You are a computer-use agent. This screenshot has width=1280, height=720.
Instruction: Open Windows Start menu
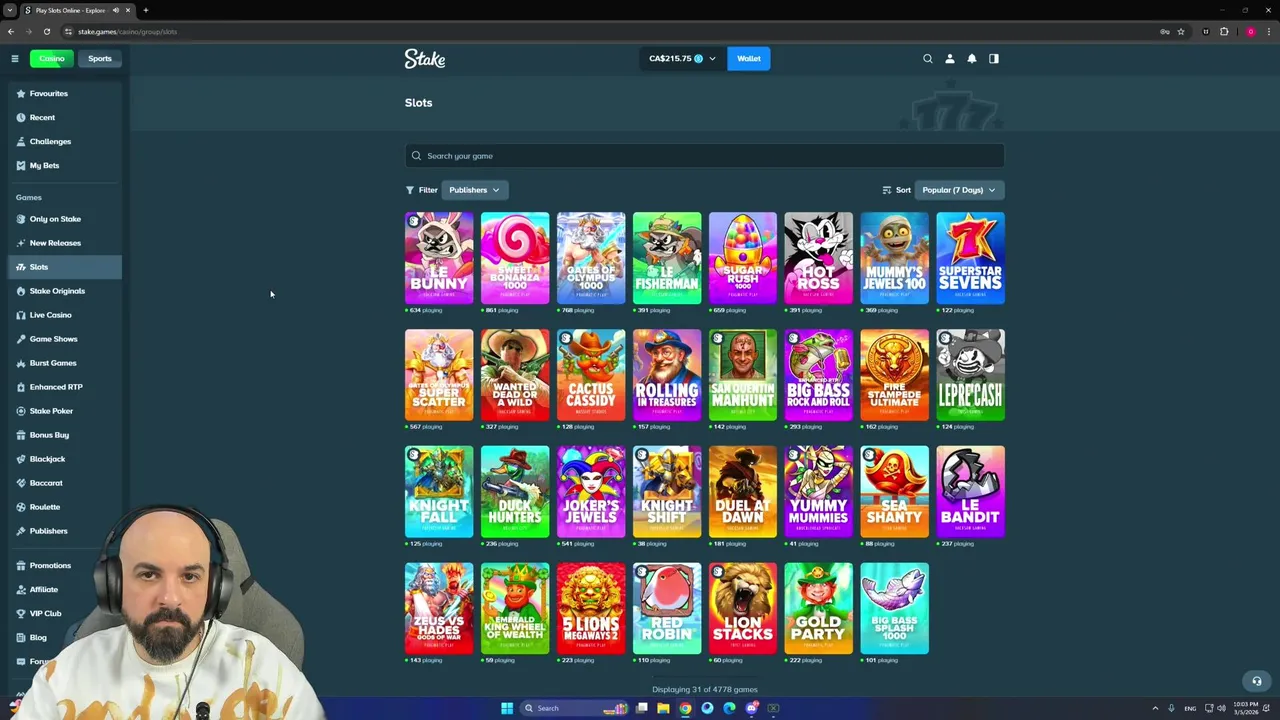click(507, 708)
